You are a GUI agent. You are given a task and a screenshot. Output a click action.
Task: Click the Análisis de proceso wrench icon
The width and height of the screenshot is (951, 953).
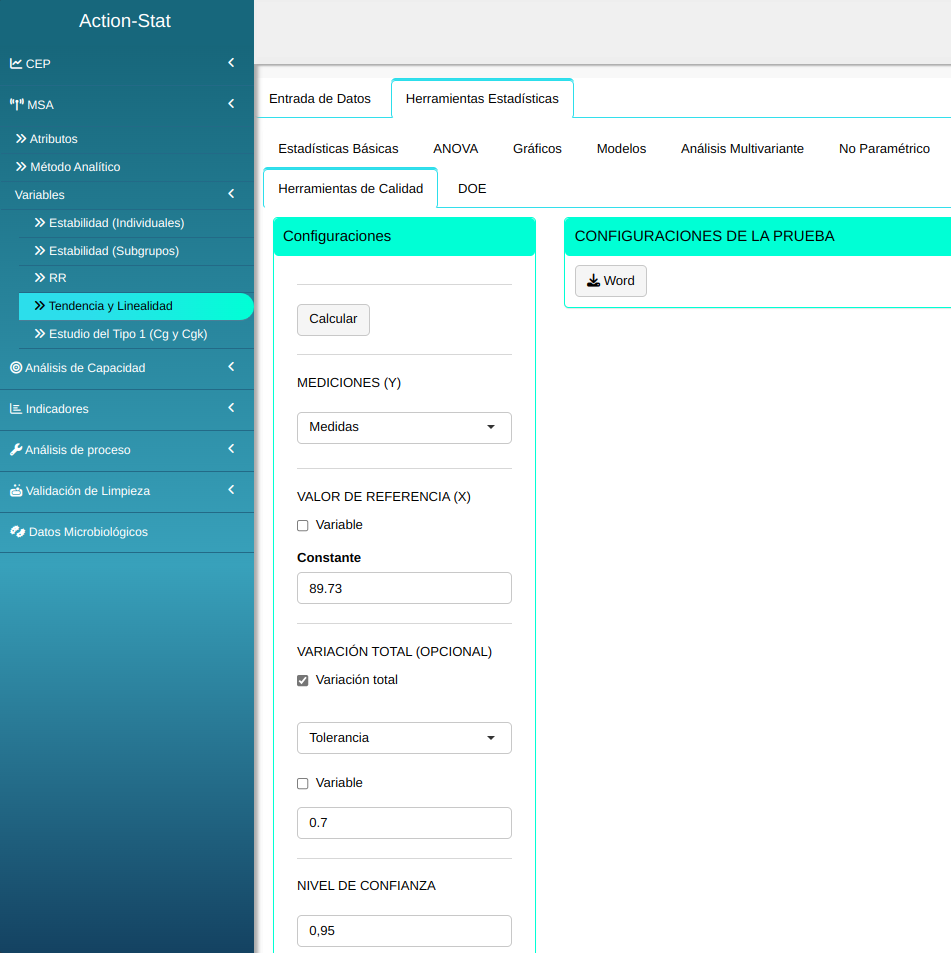[16, 450]
